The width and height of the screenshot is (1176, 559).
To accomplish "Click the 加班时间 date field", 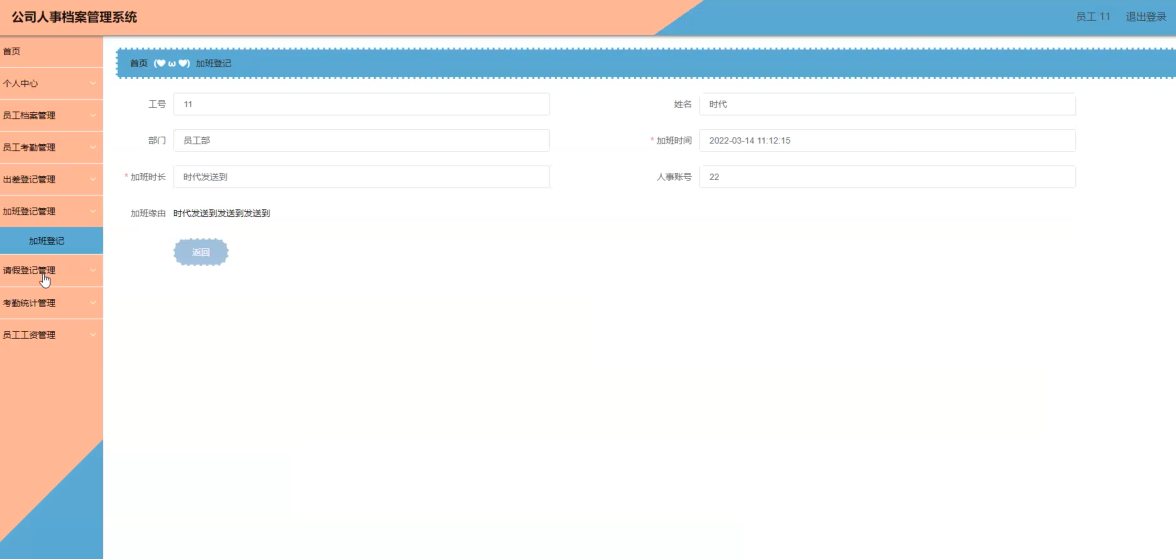I will (887, 140).
